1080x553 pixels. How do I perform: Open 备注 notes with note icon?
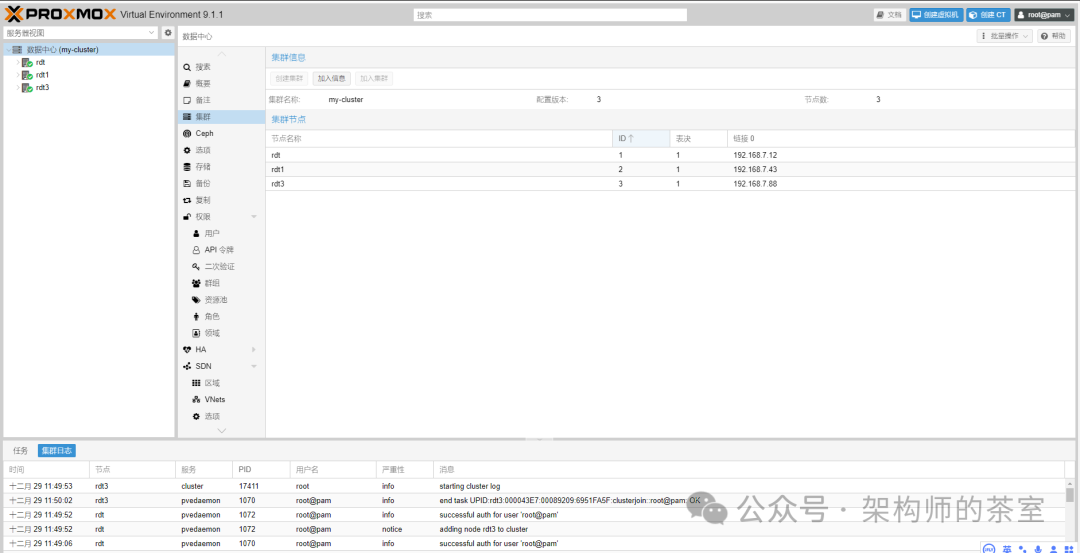221,100
